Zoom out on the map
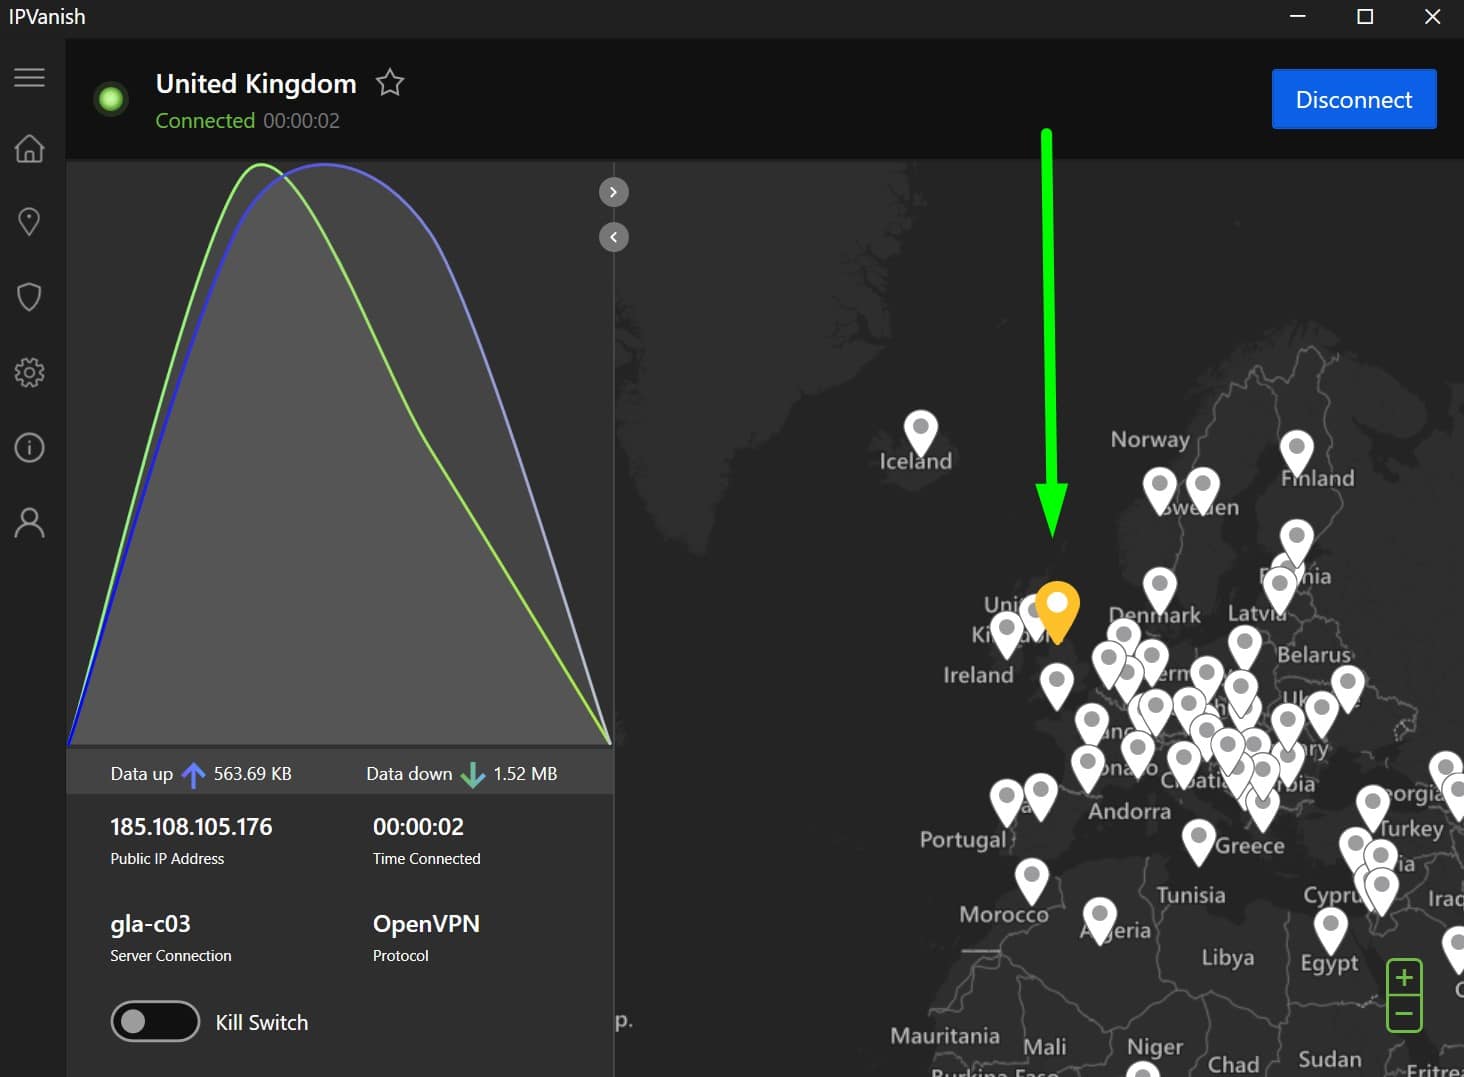 pyautogui.click(x=1404, y=1014)
